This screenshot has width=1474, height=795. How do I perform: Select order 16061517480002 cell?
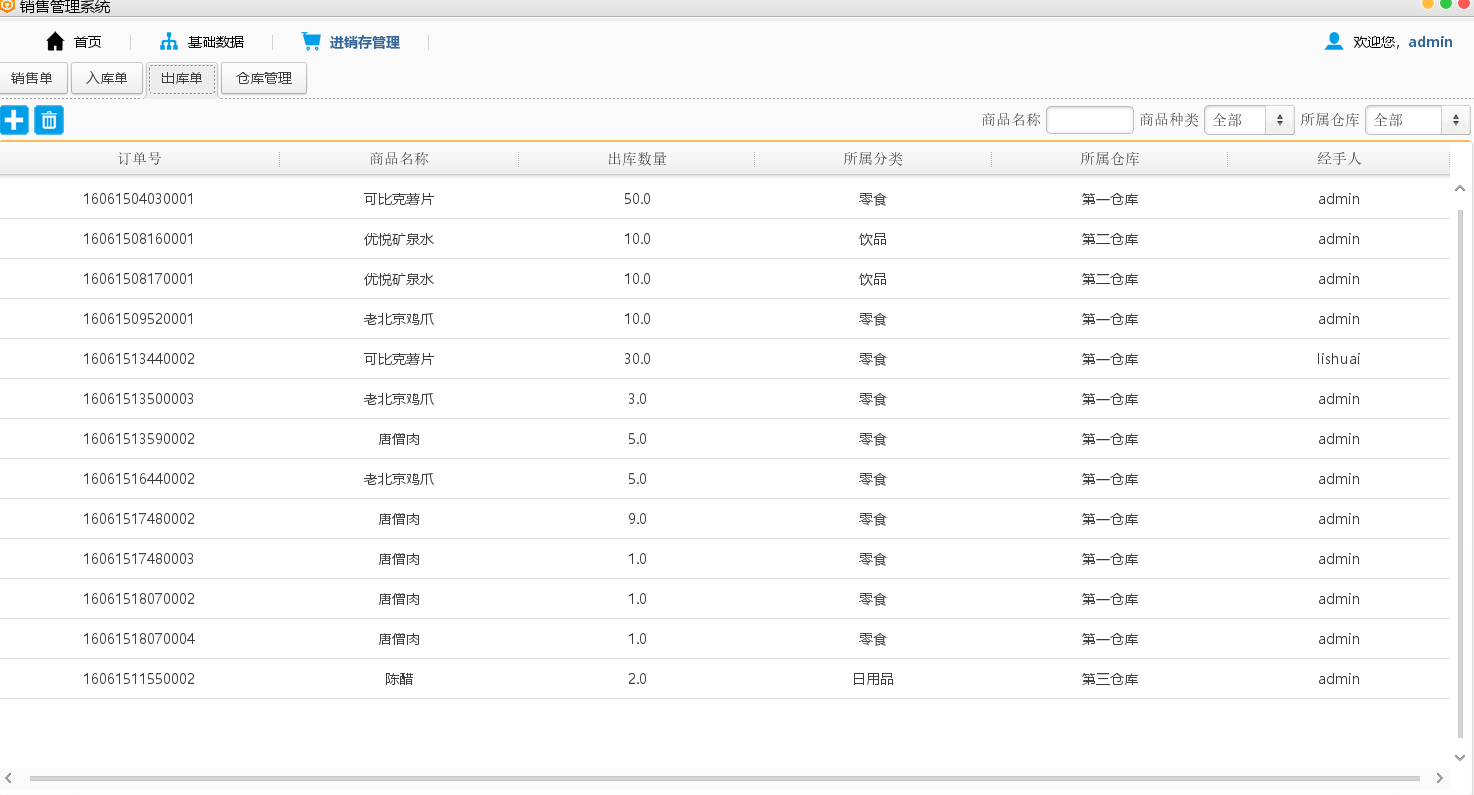point(139,519)
